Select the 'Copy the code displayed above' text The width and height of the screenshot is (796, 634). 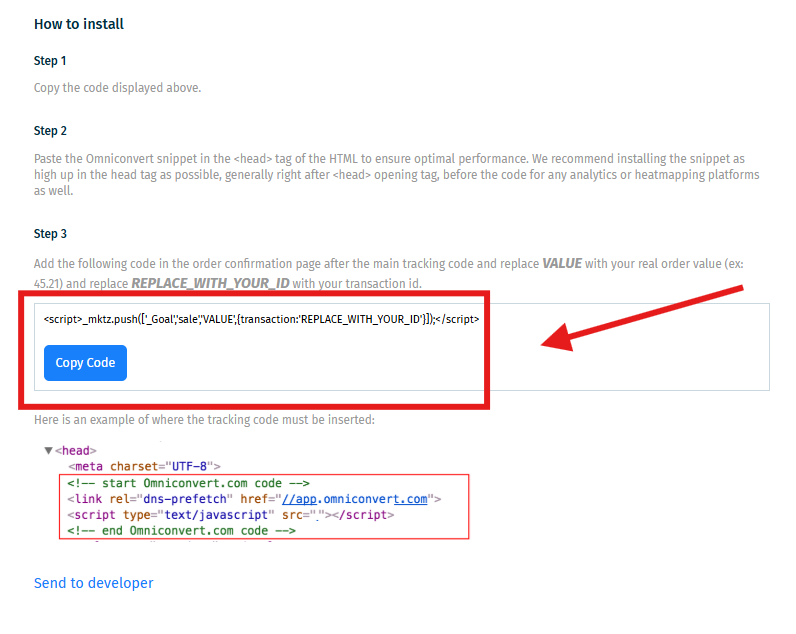[117, 88]
